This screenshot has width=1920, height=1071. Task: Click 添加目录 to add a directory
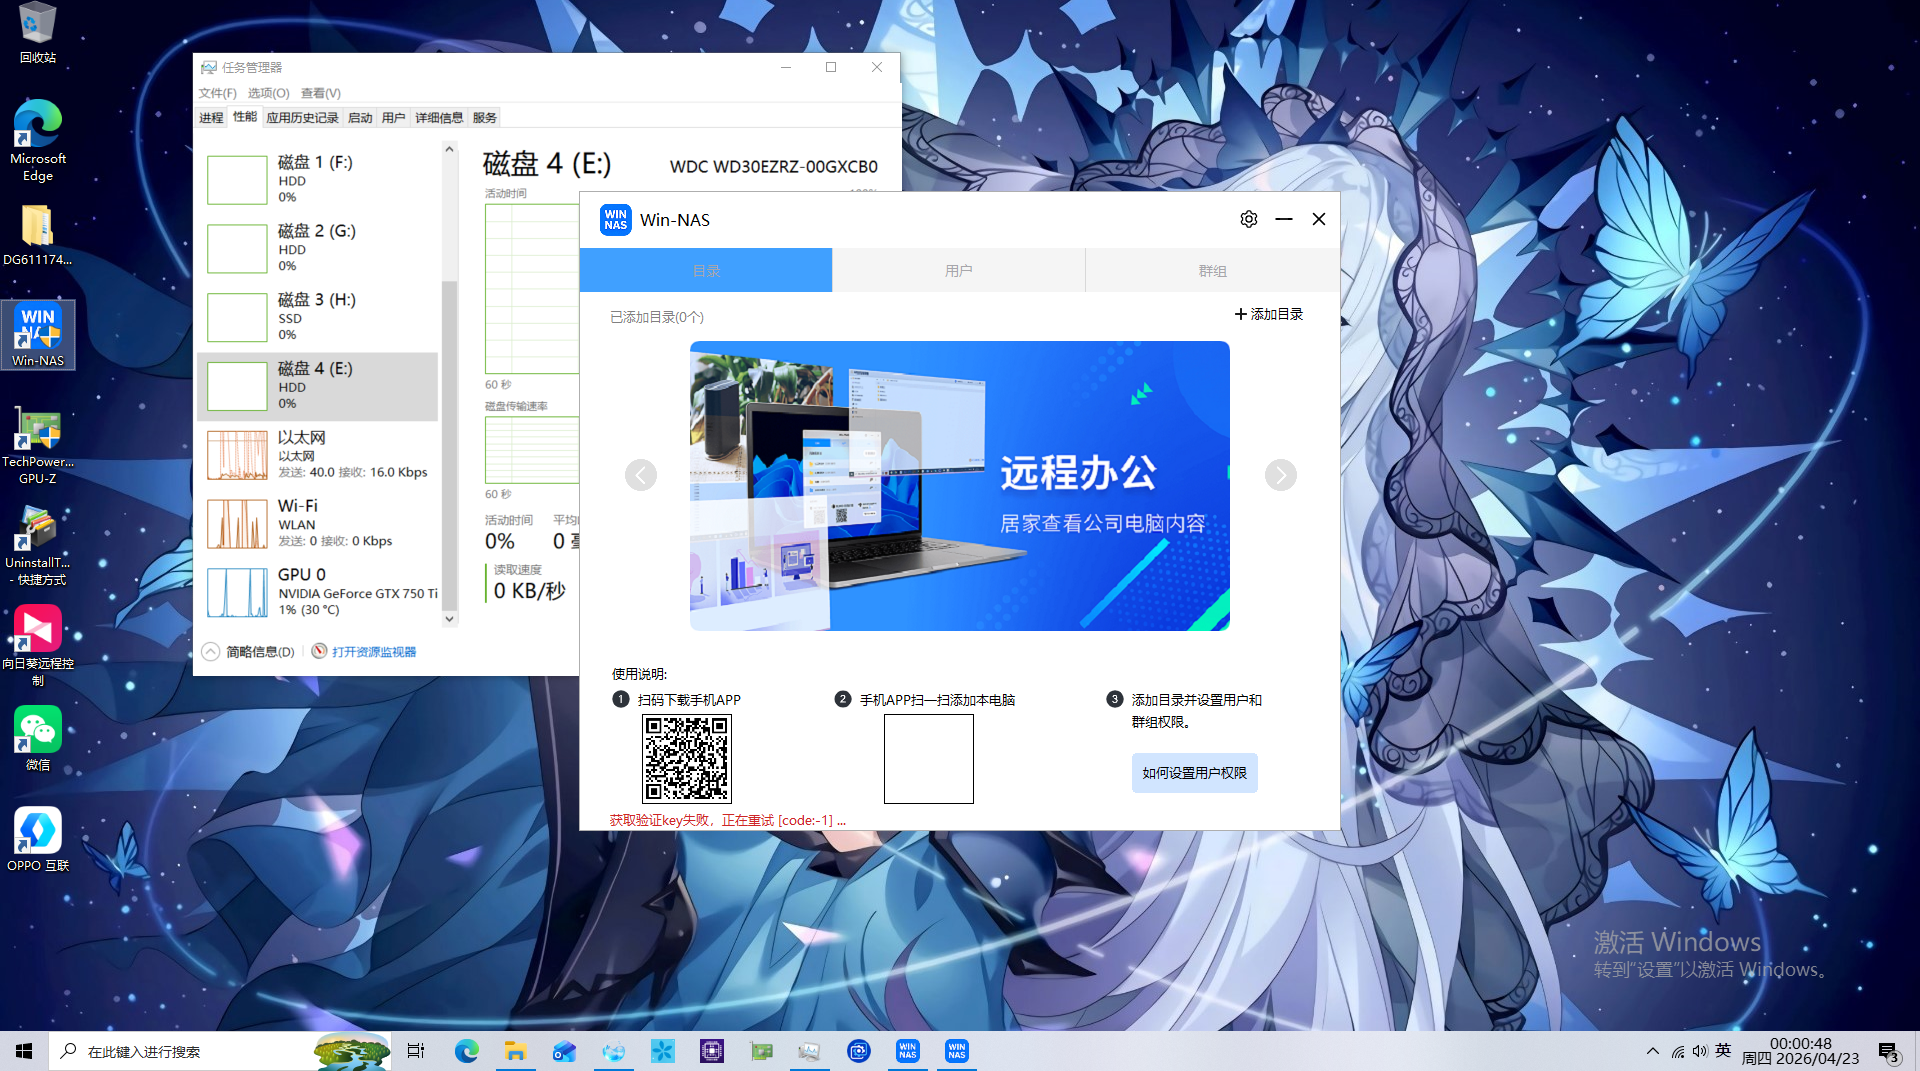(x=1268, y=313)
